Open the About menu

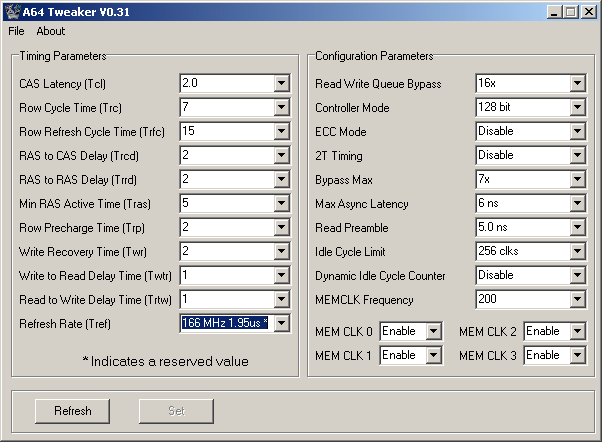[50, 31]
